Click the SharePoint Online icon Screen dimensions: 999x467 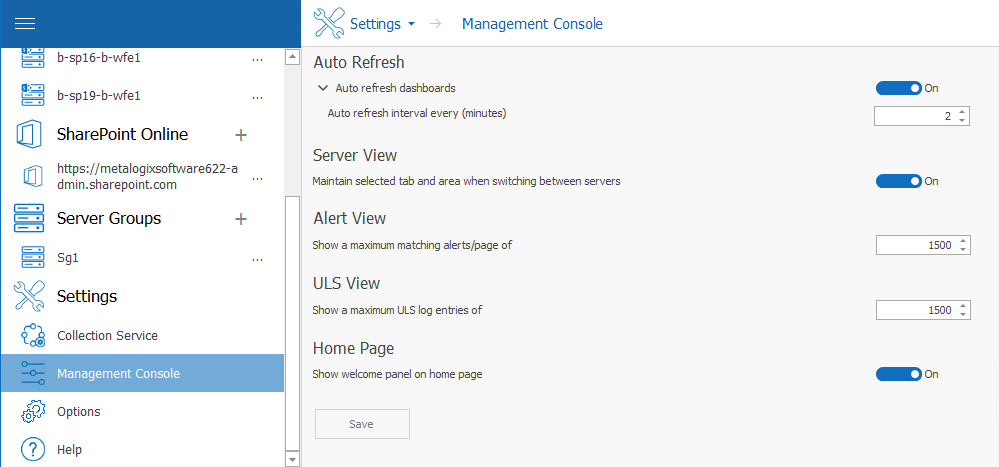29,134
